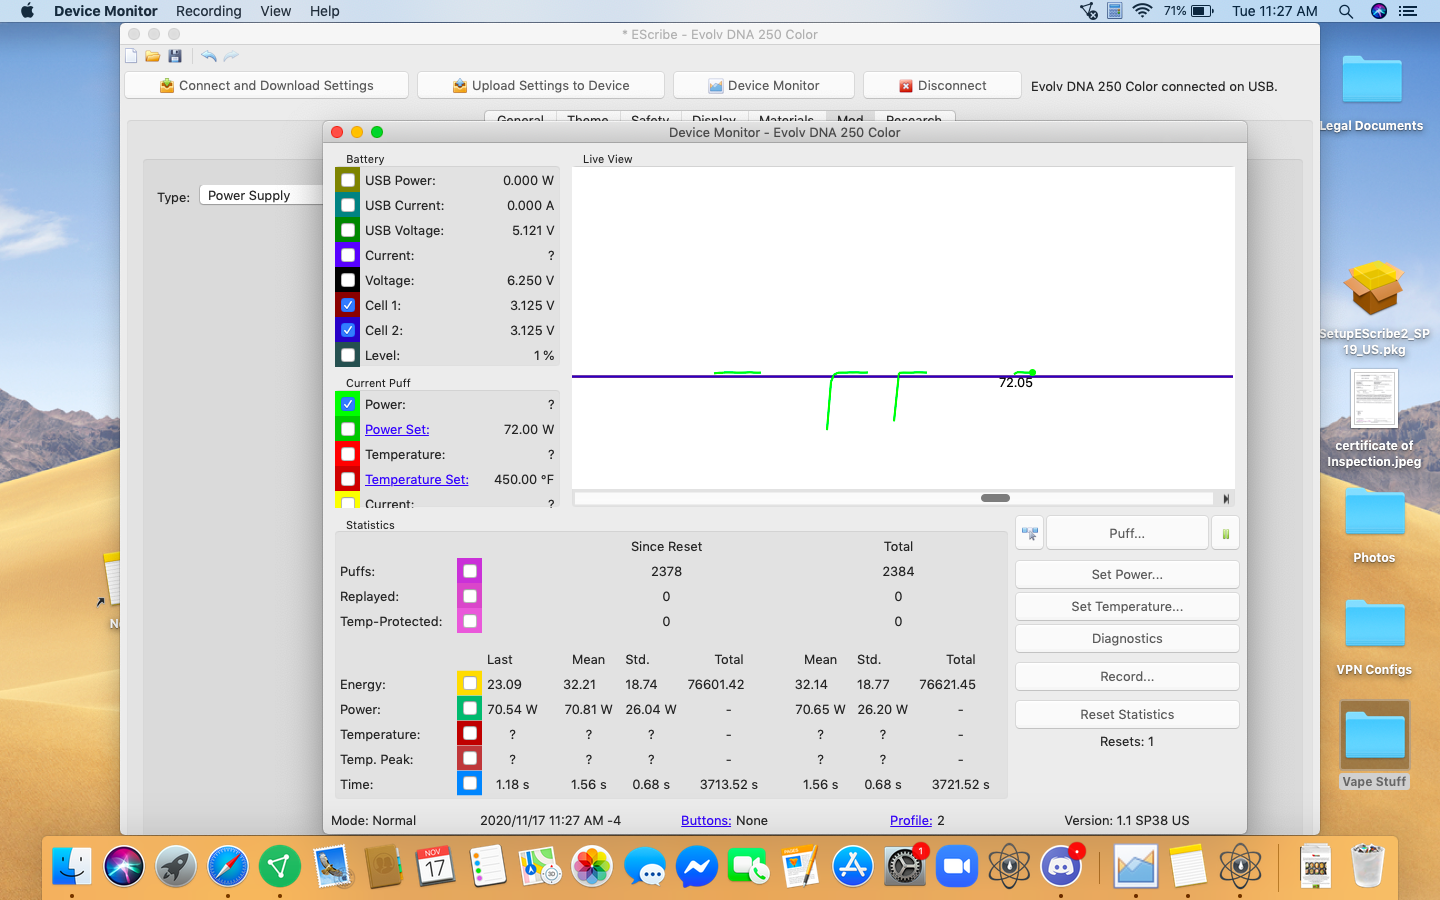Open the Recording menu
The width and height of the screenshot is (1440, 900).
pos(208,11)
